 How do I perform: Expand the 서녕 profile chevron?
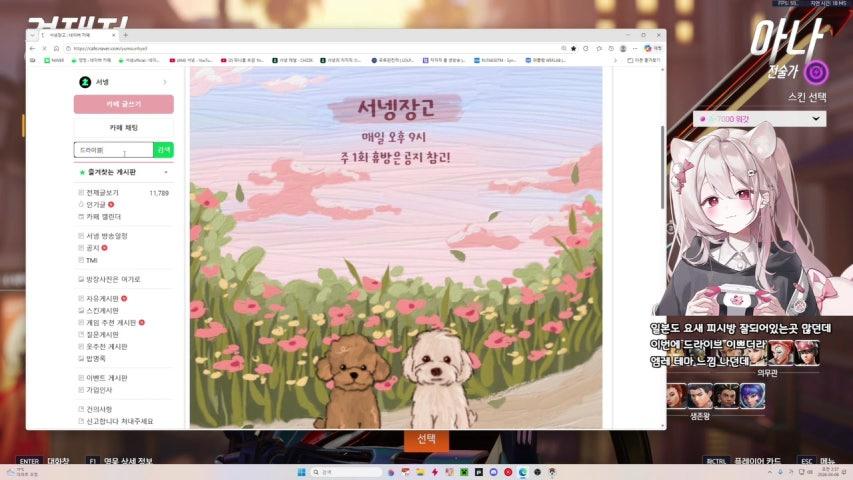[x=164, y=82]
